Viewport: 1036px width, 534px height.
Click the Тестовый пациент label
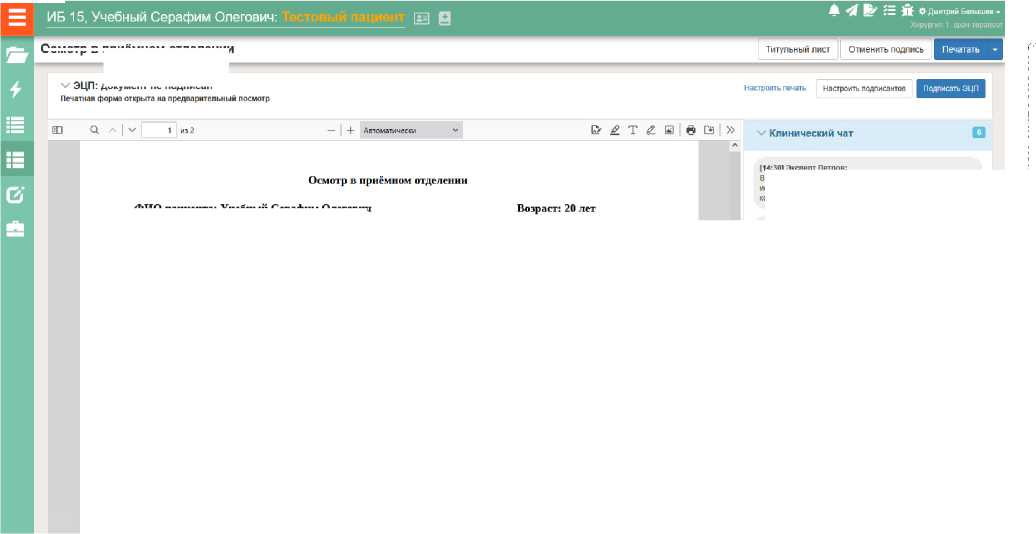tap(343, 17)
